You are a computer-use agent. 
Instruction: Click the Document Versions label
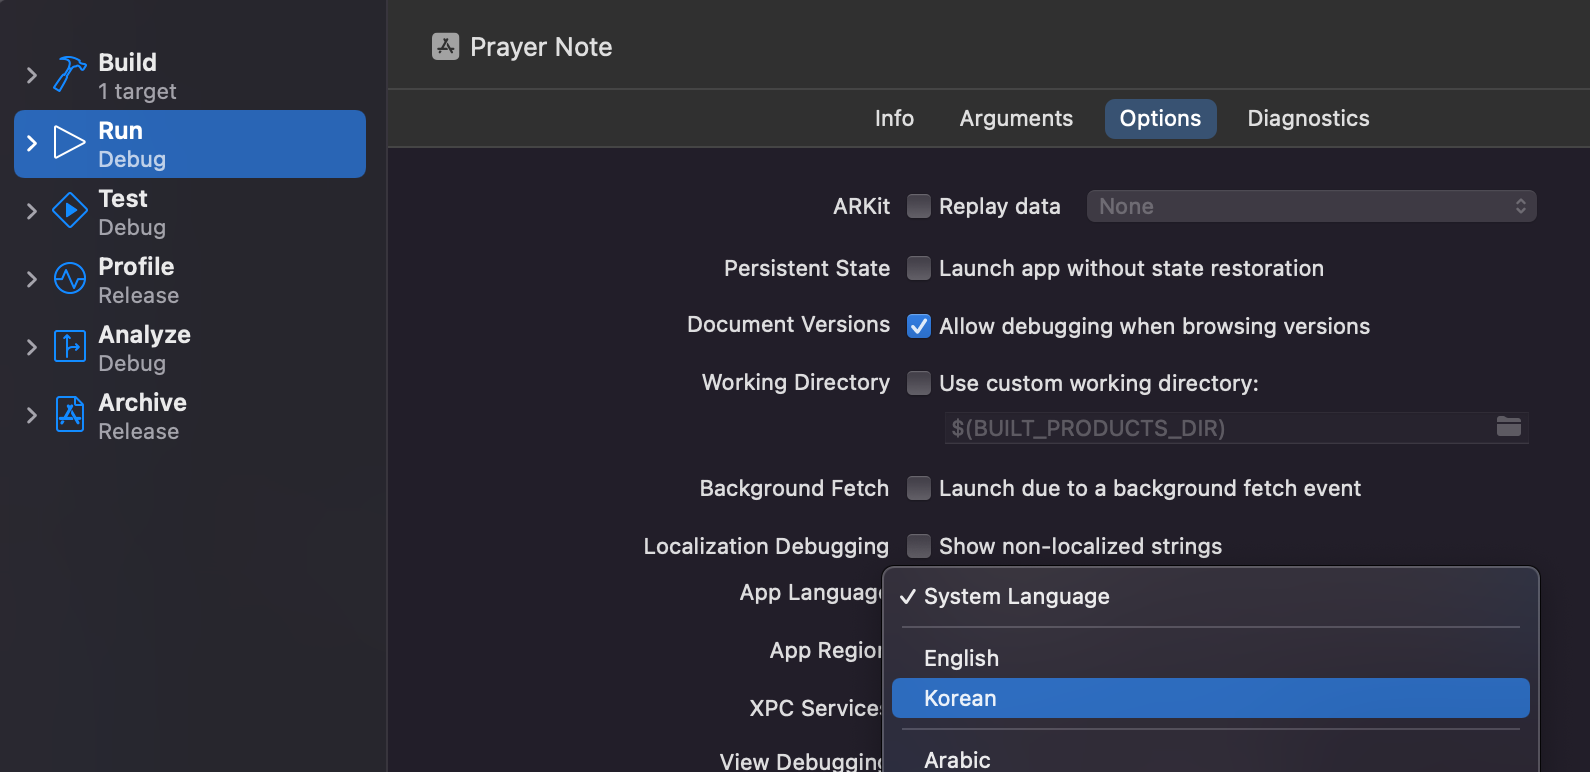(x=788, y=324)
